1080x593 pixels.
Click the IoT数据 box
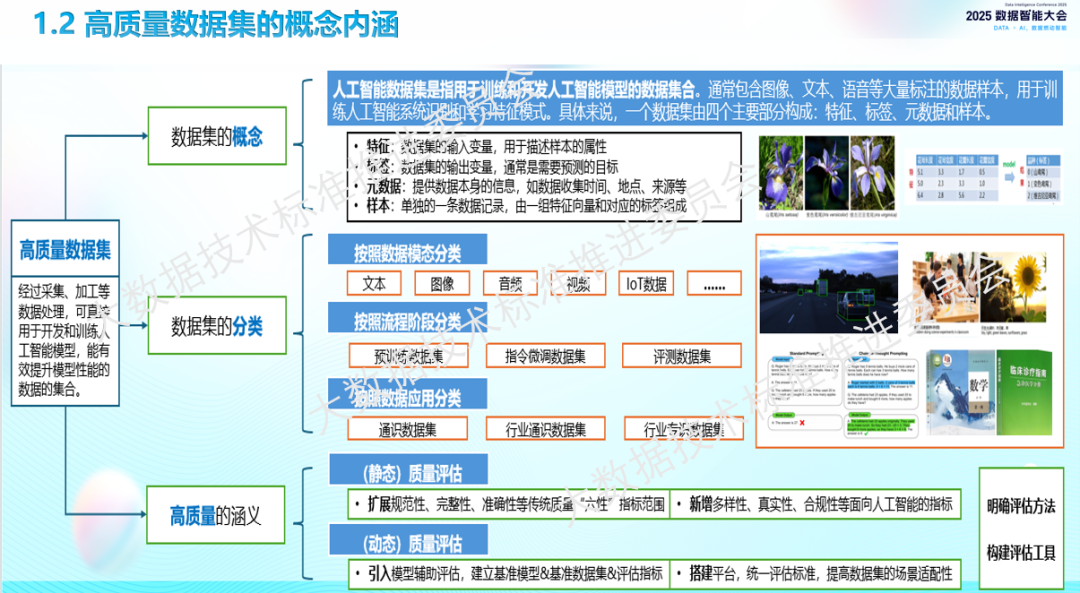click(646, 284)
